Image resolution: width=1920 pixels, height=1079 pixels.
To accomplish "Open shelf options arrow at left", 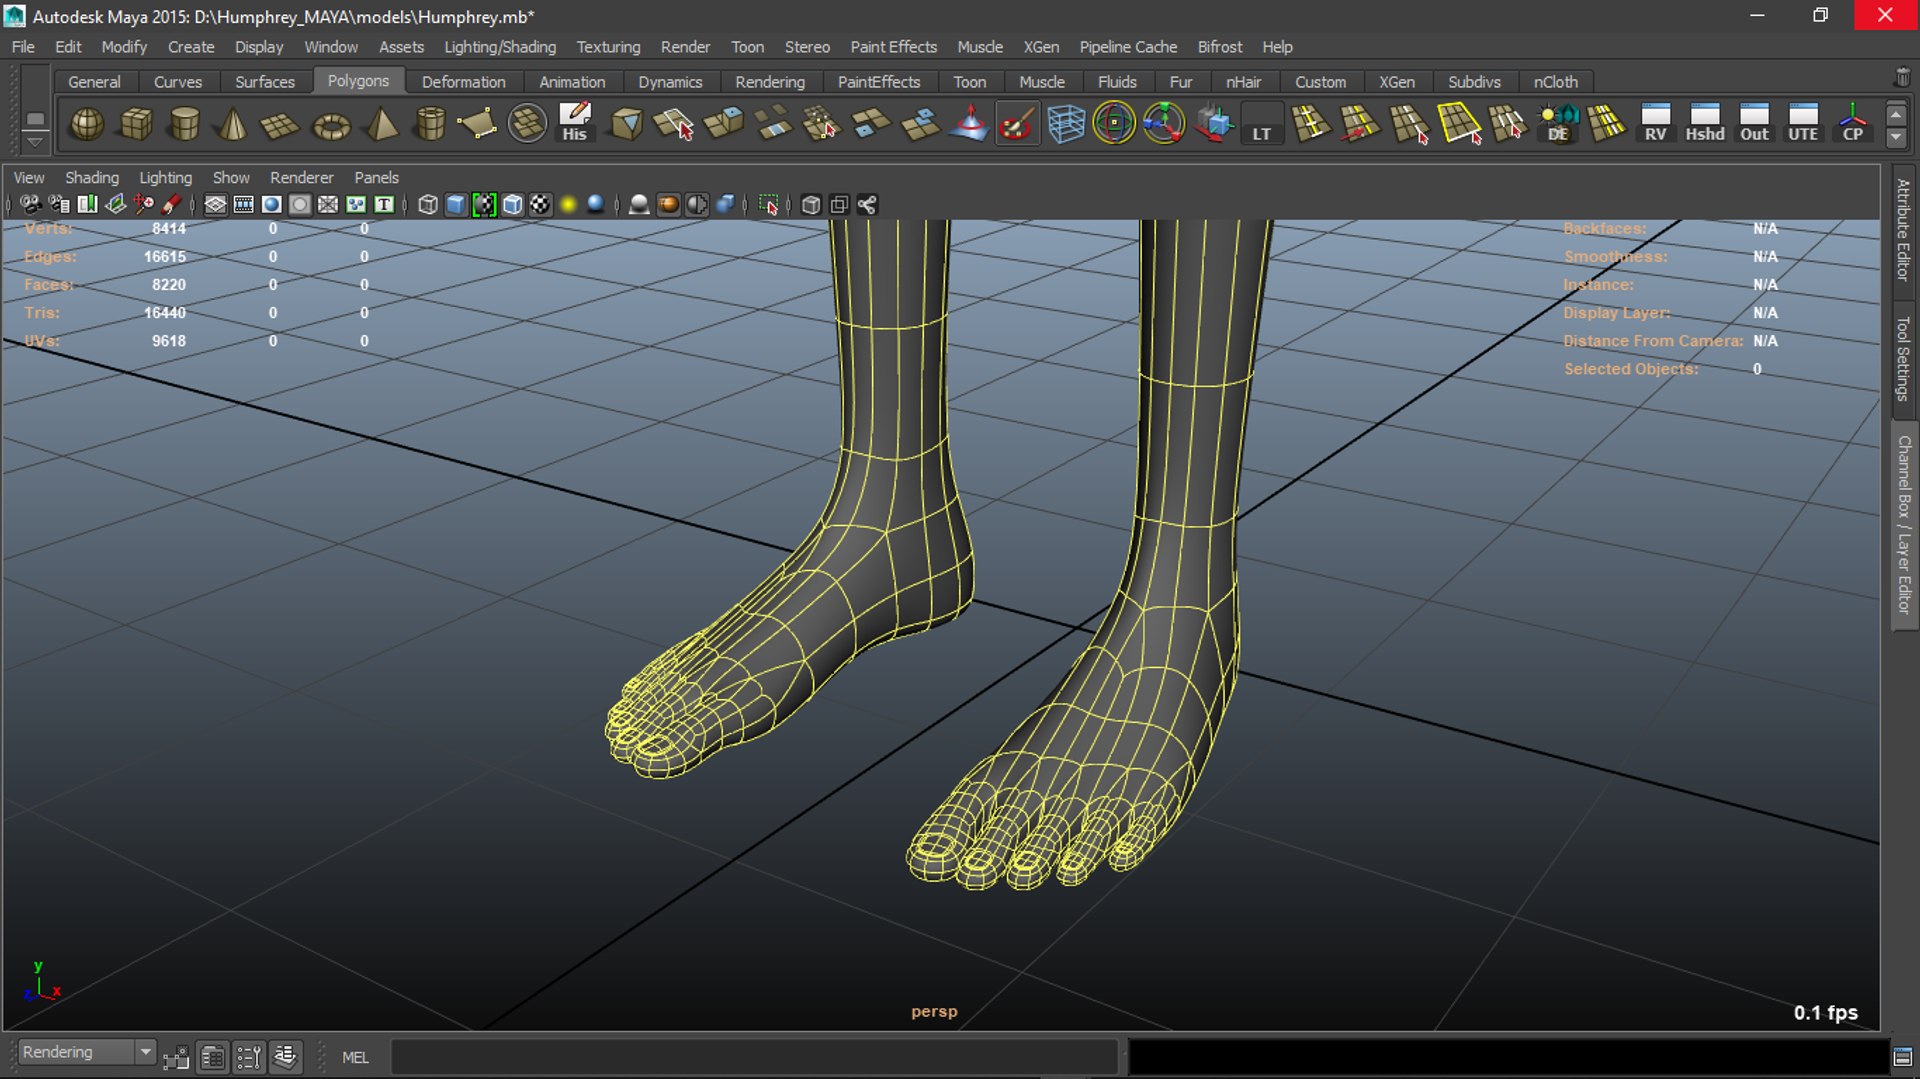I will [35, 142].
